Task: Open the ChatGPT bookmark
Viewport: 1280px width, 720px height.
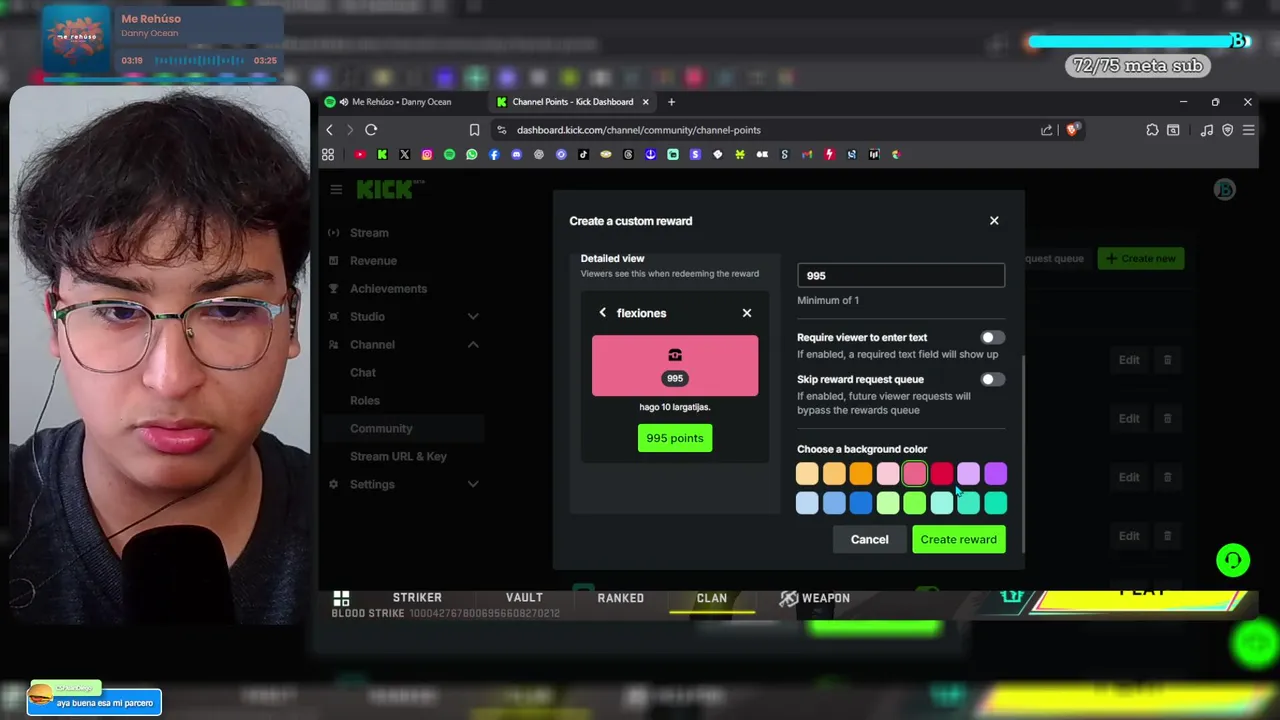Action: coord(539,154)
